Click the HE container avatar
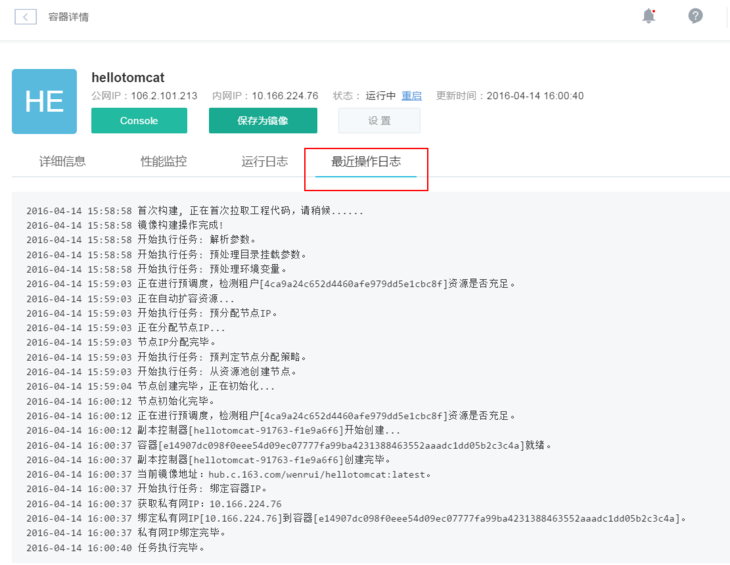The height and width of the screenshot is (565, 730). point(44,101)
